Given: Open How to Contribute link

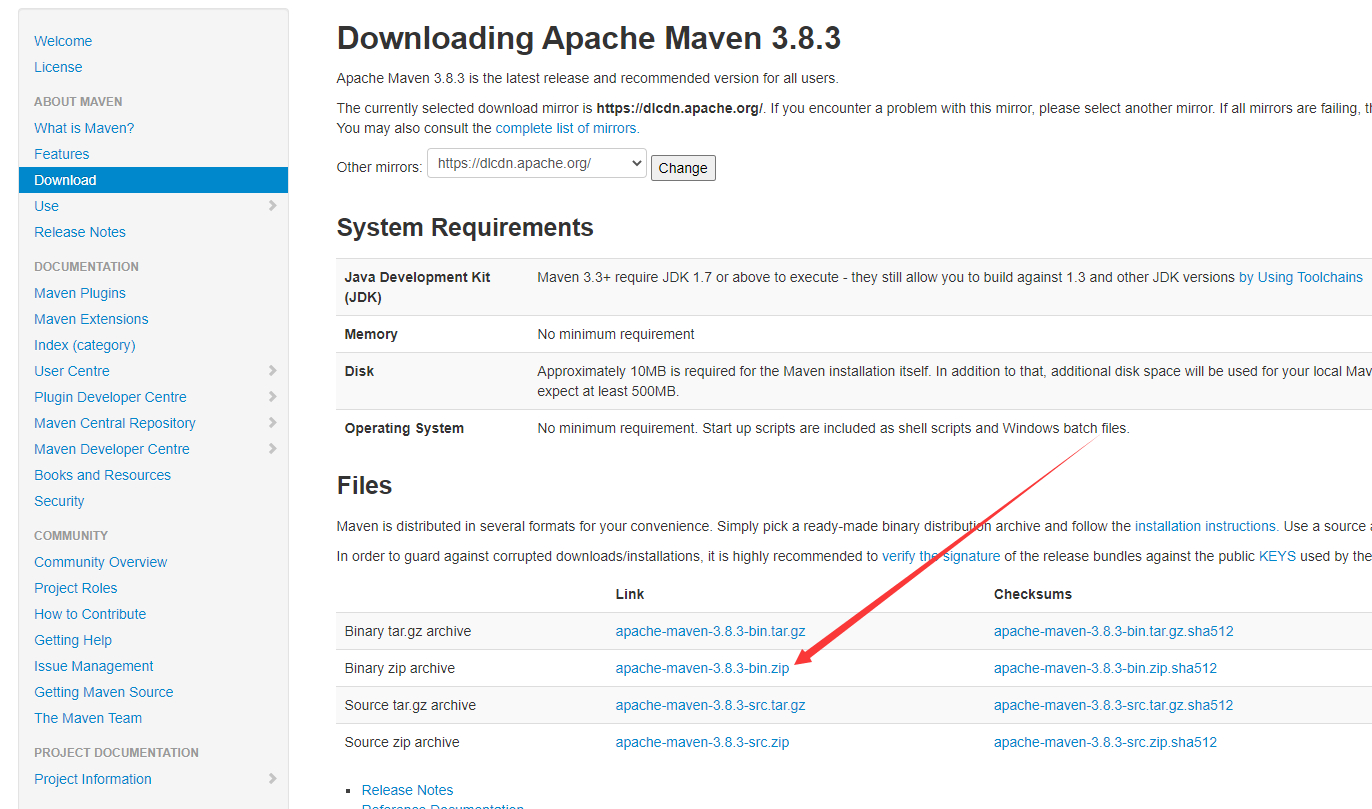Looking at the screenshot, I should (90, 614).
